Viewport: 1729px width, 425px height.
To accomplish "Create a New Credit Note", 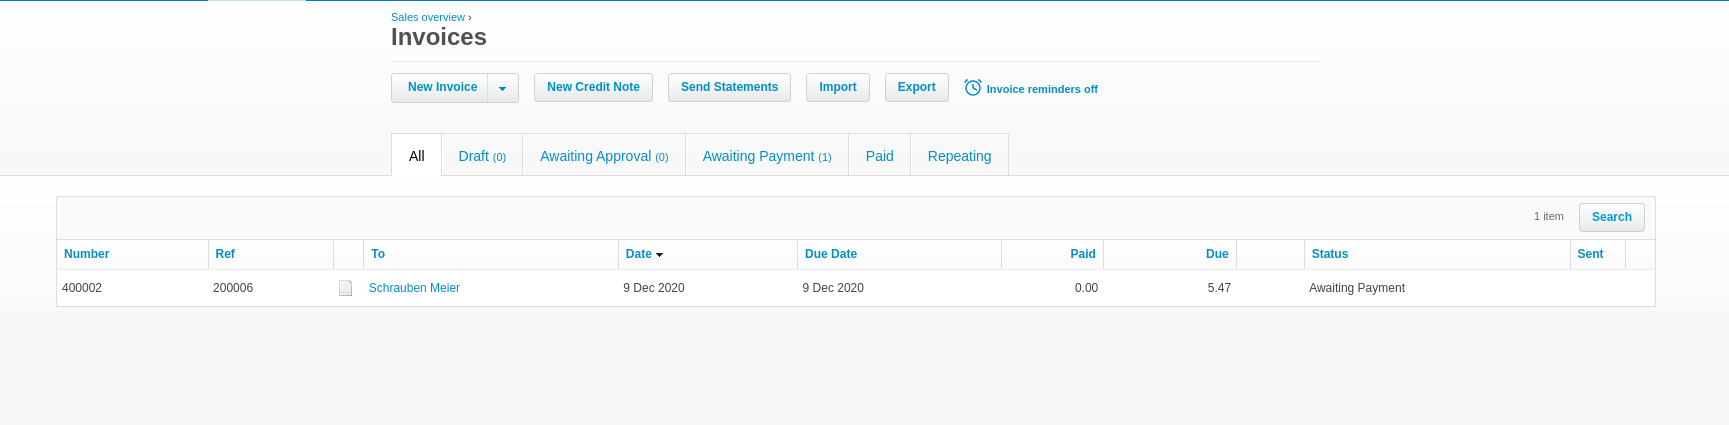I will 593,88.
